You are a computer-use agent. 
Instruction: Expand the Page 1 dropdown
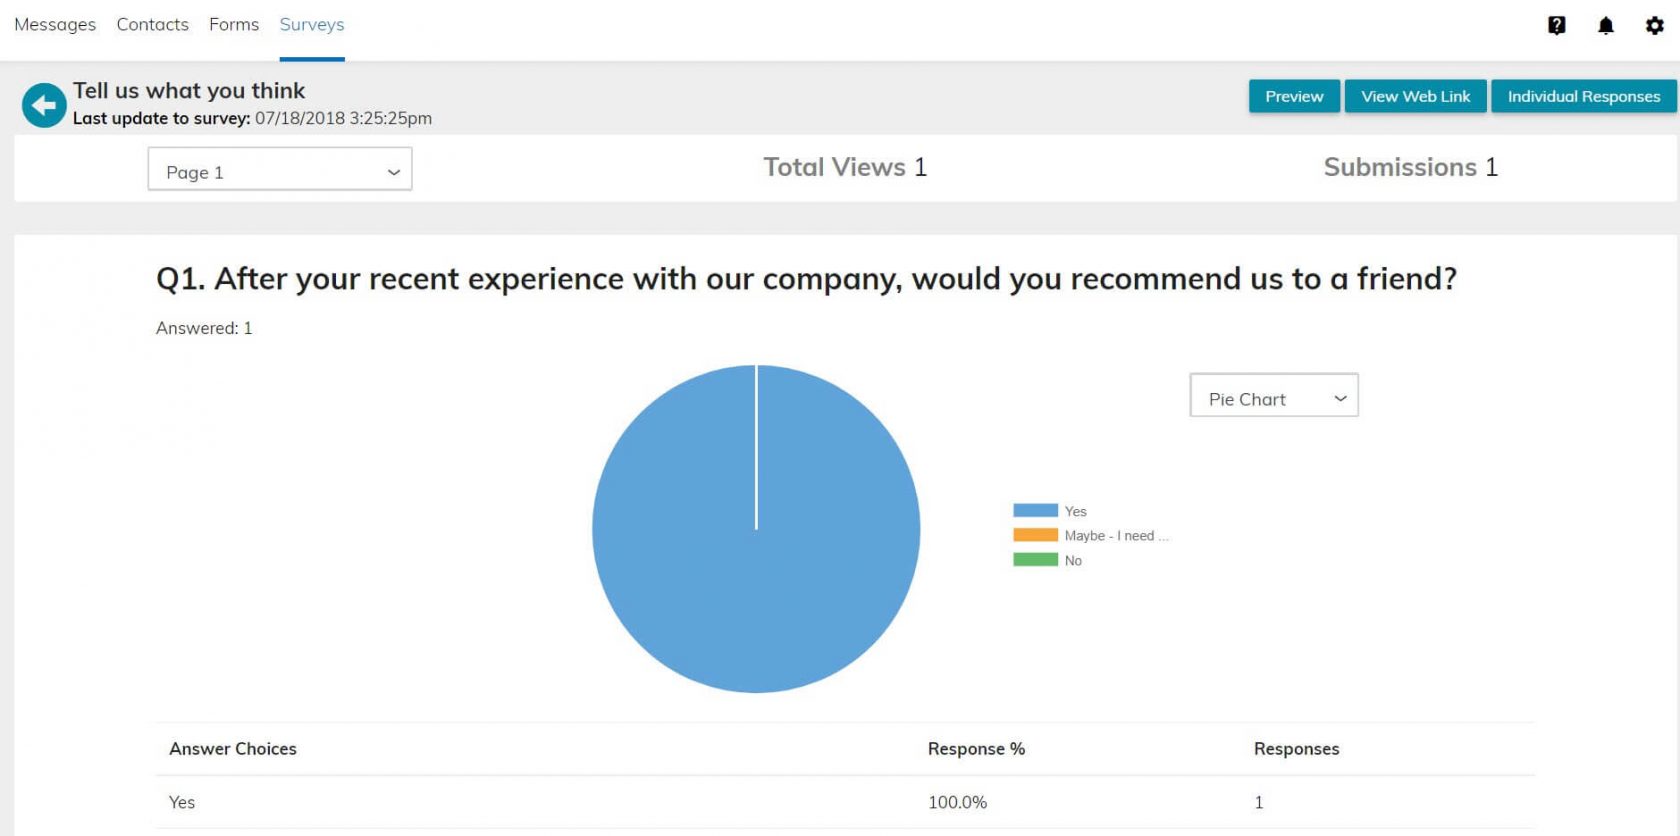pyautogui.click(x=280, y=170)
